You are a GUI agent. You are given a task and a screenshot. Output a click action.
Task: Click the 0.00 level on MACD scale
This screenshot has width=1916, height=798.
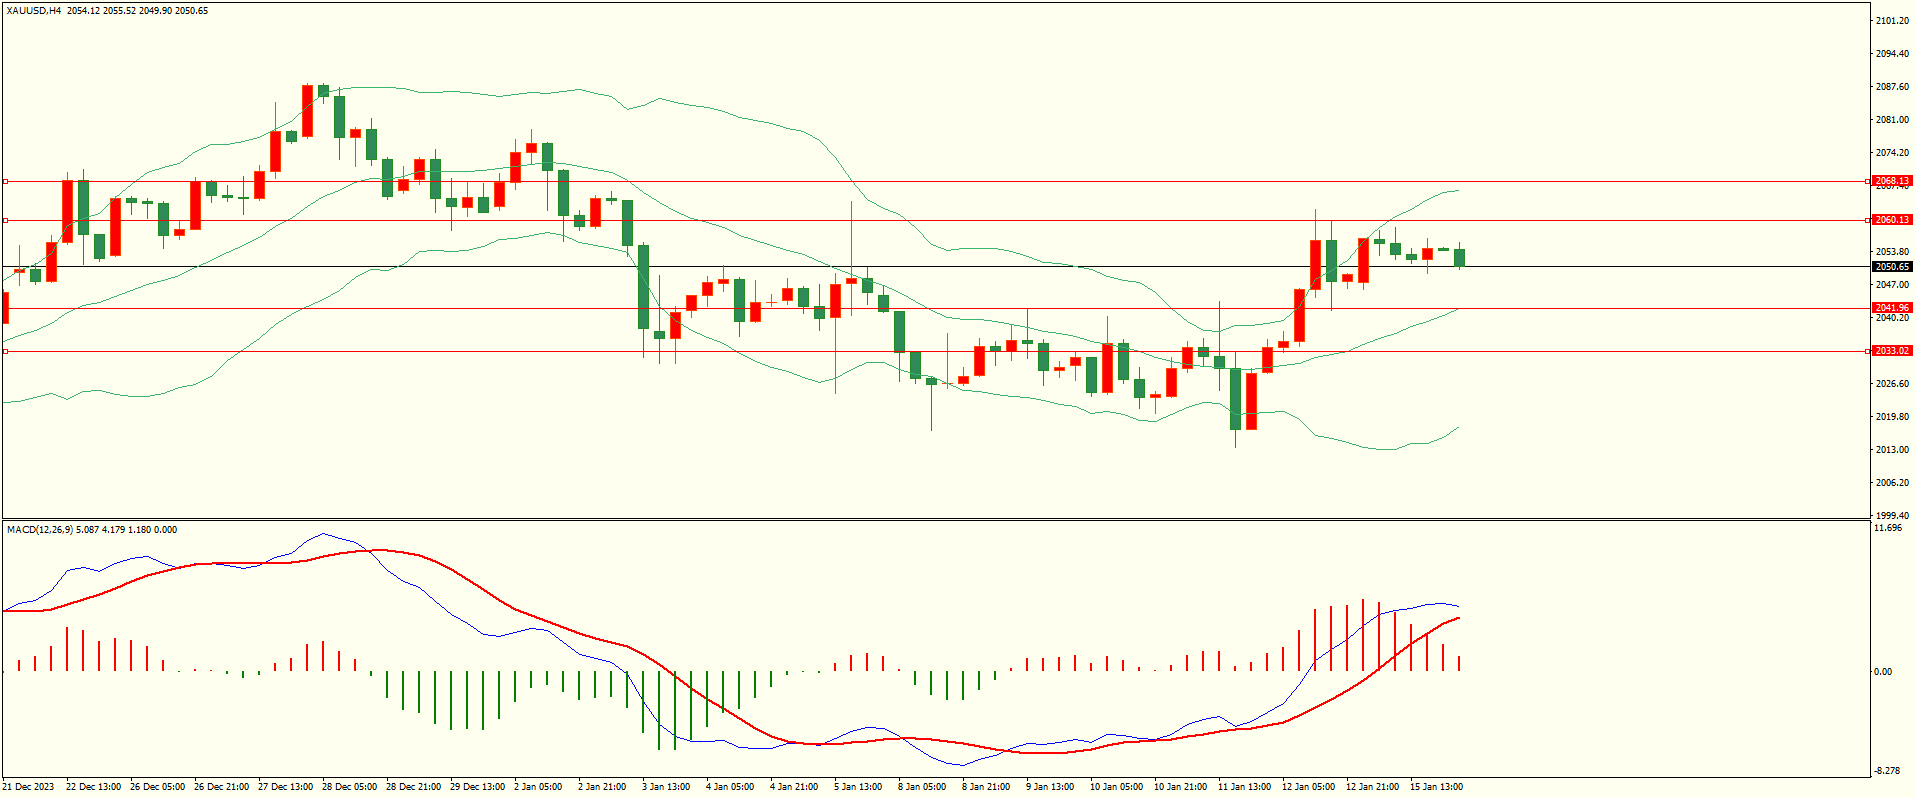coord(1883,672)
